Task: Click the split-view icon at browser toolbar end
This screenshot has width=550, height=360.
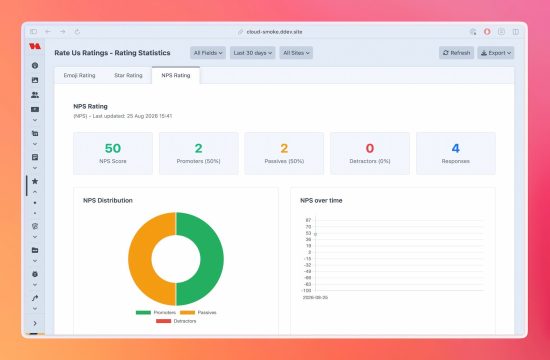Action: [x=516, y=32]
